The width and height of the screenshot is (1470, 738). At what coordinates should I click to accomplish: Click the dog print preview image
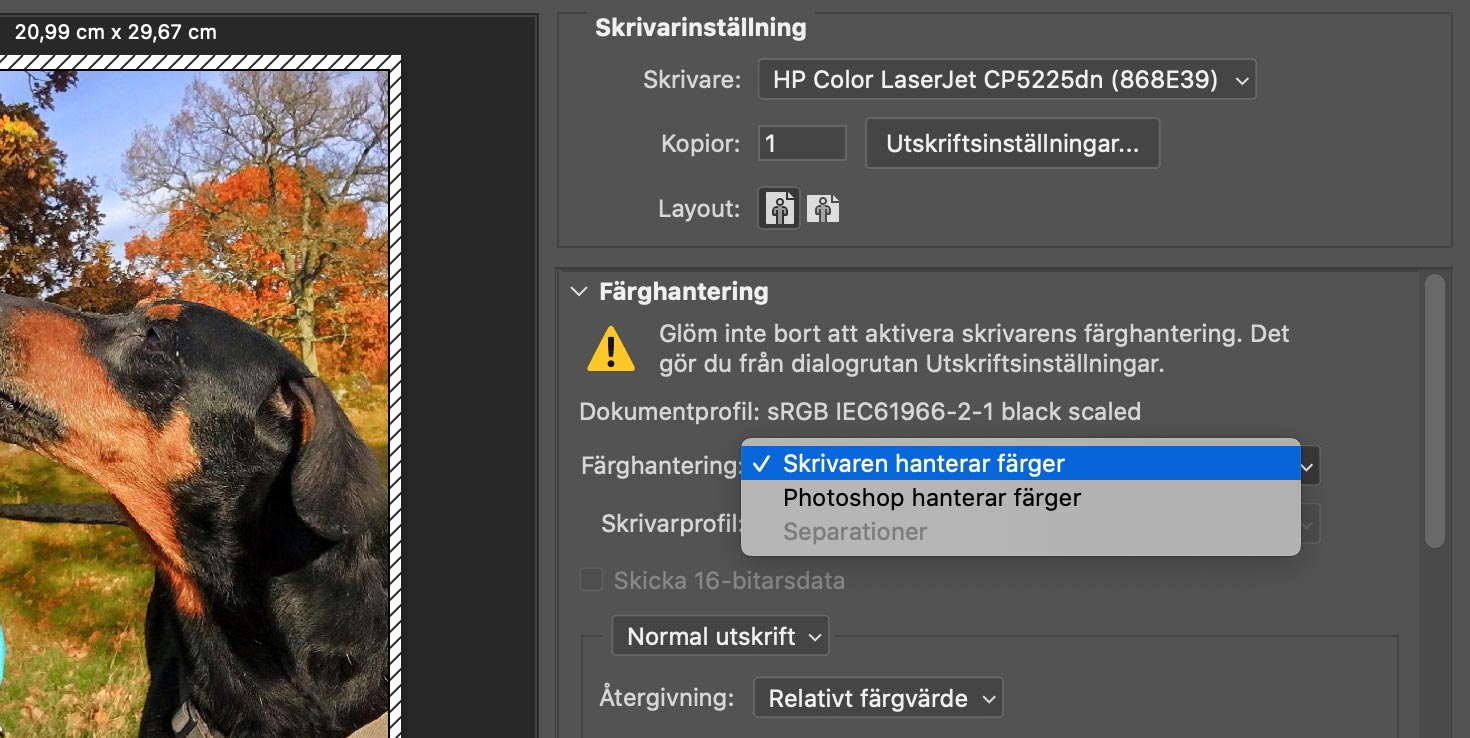(x=193, y=404)
